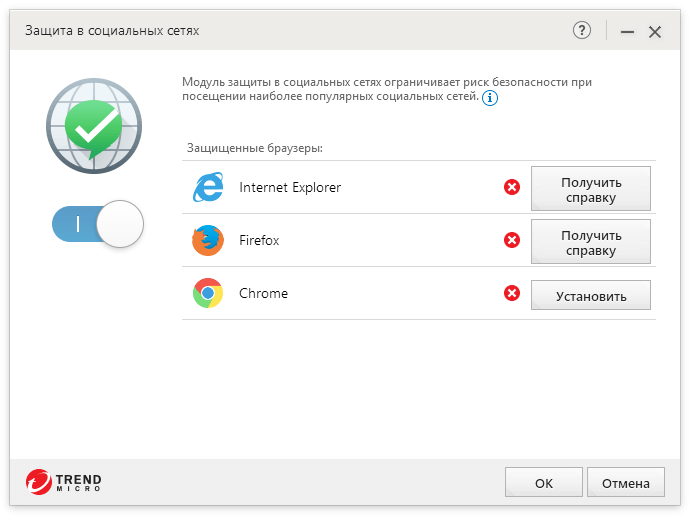The height and width of the screenshot is (523, 690).
Task: Select the Firefox row label
Action: [262, 240]
